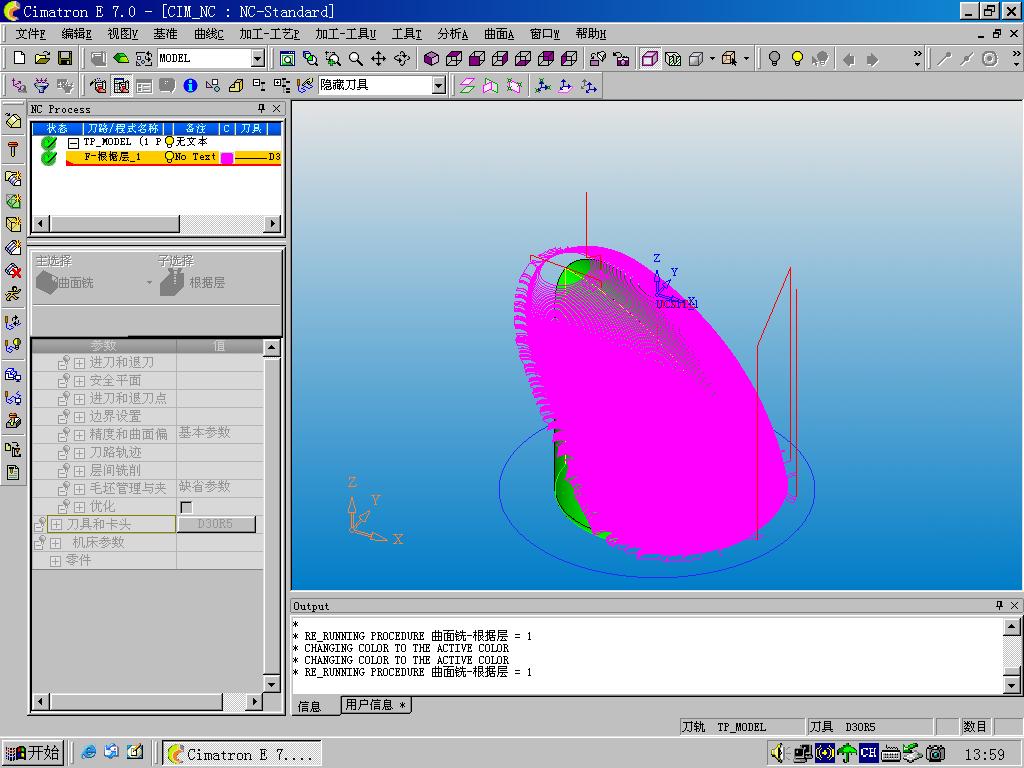Expand the 安全平面 parameter group
Screen dimensions: 1024x768
click(78, 381)
